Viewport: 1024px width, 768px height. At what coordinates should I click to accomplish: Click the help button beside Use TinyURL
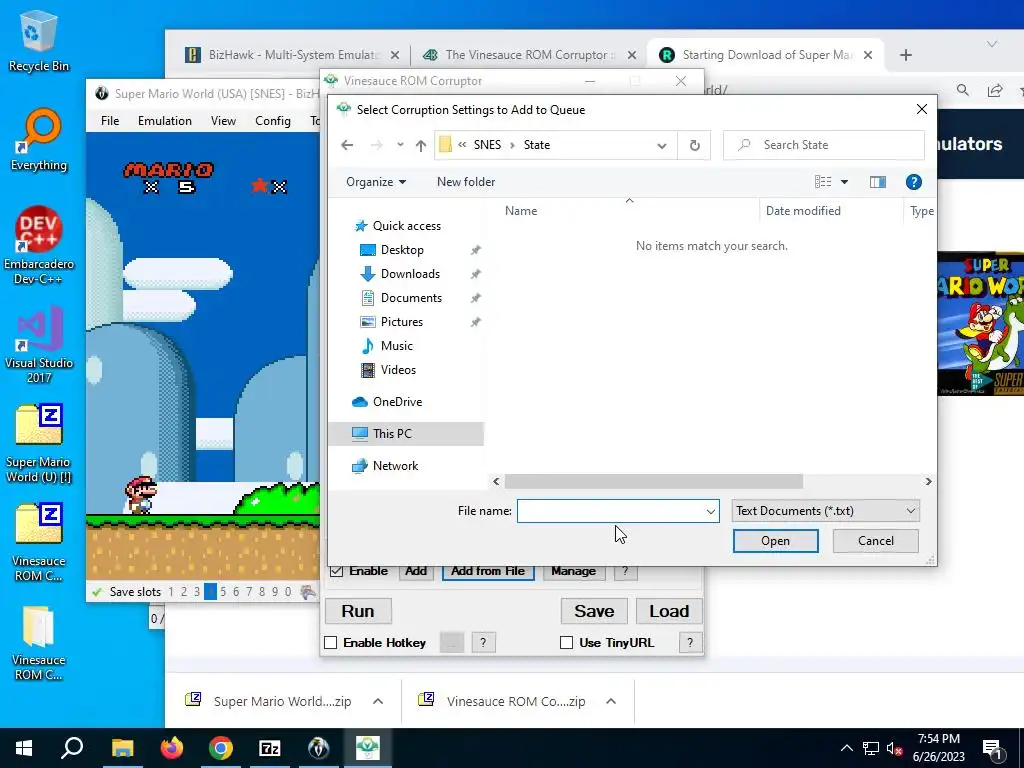coord(690,643)
